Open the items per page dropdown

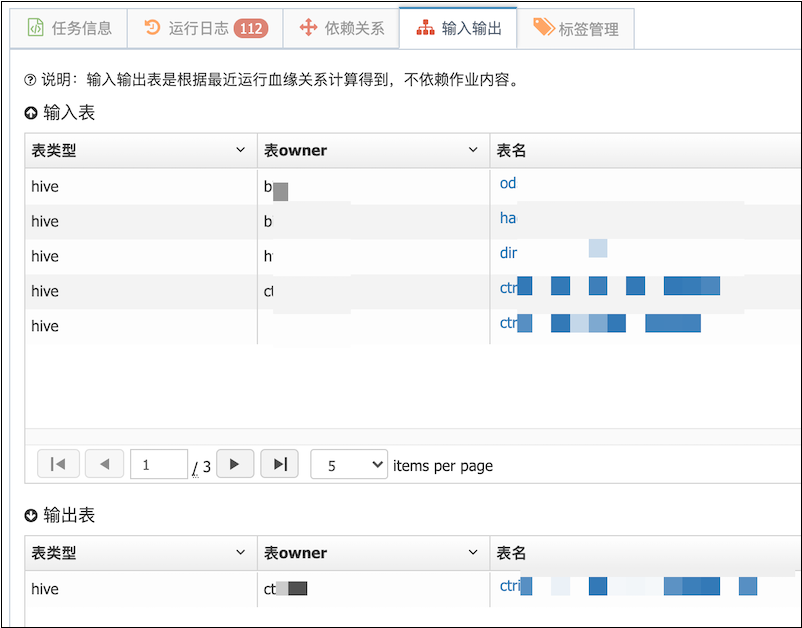pyautogui.click(x=349, y=464)
